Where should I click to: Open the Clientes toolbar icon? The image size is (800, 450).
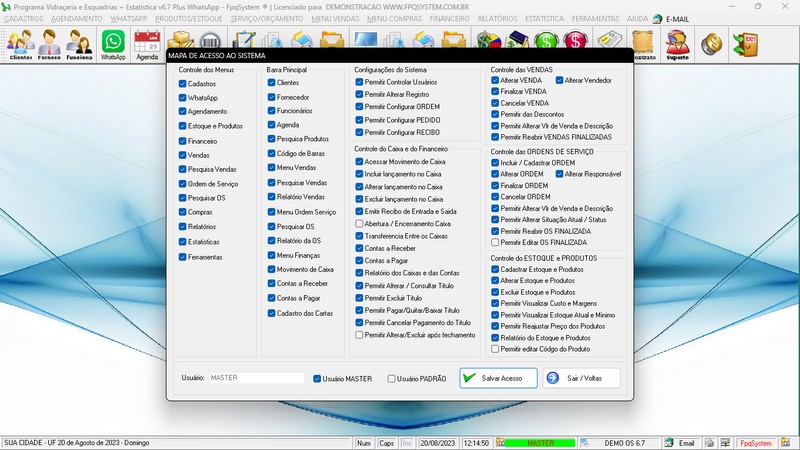click(x=20, y=44)
